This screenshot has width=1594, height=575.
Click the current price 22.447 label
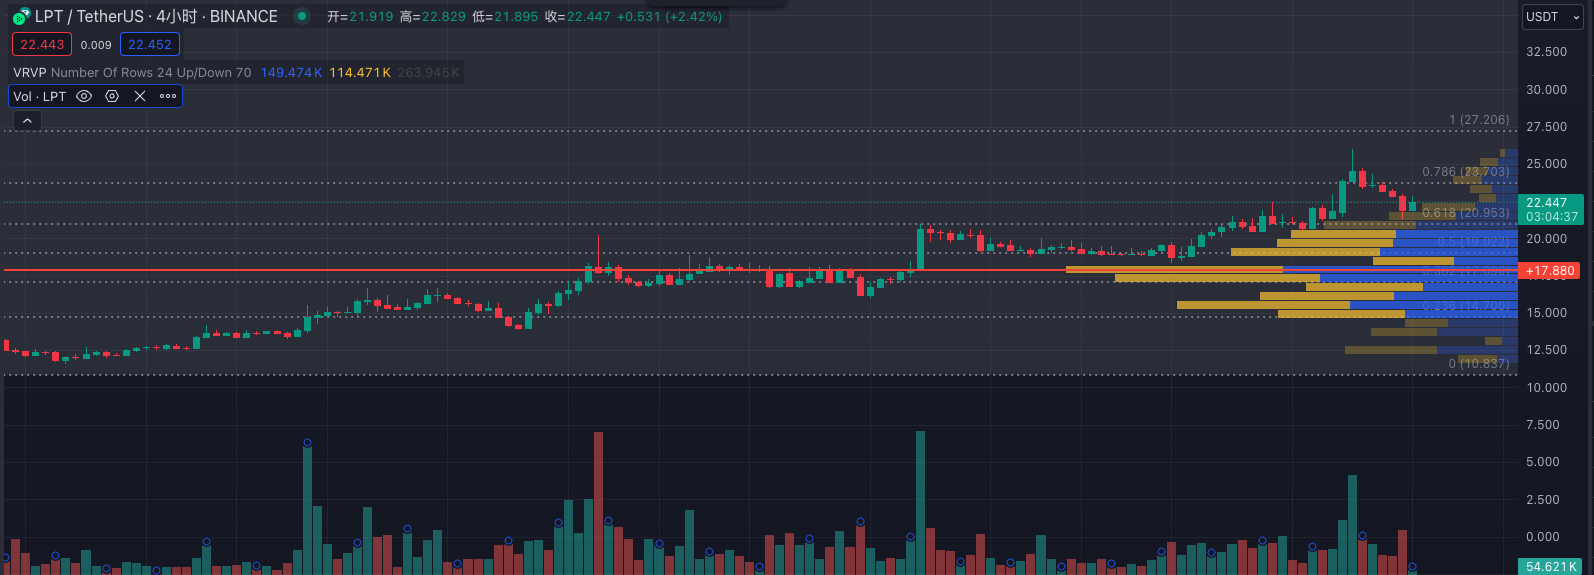pyautogui.click(x=1548, y=203)
